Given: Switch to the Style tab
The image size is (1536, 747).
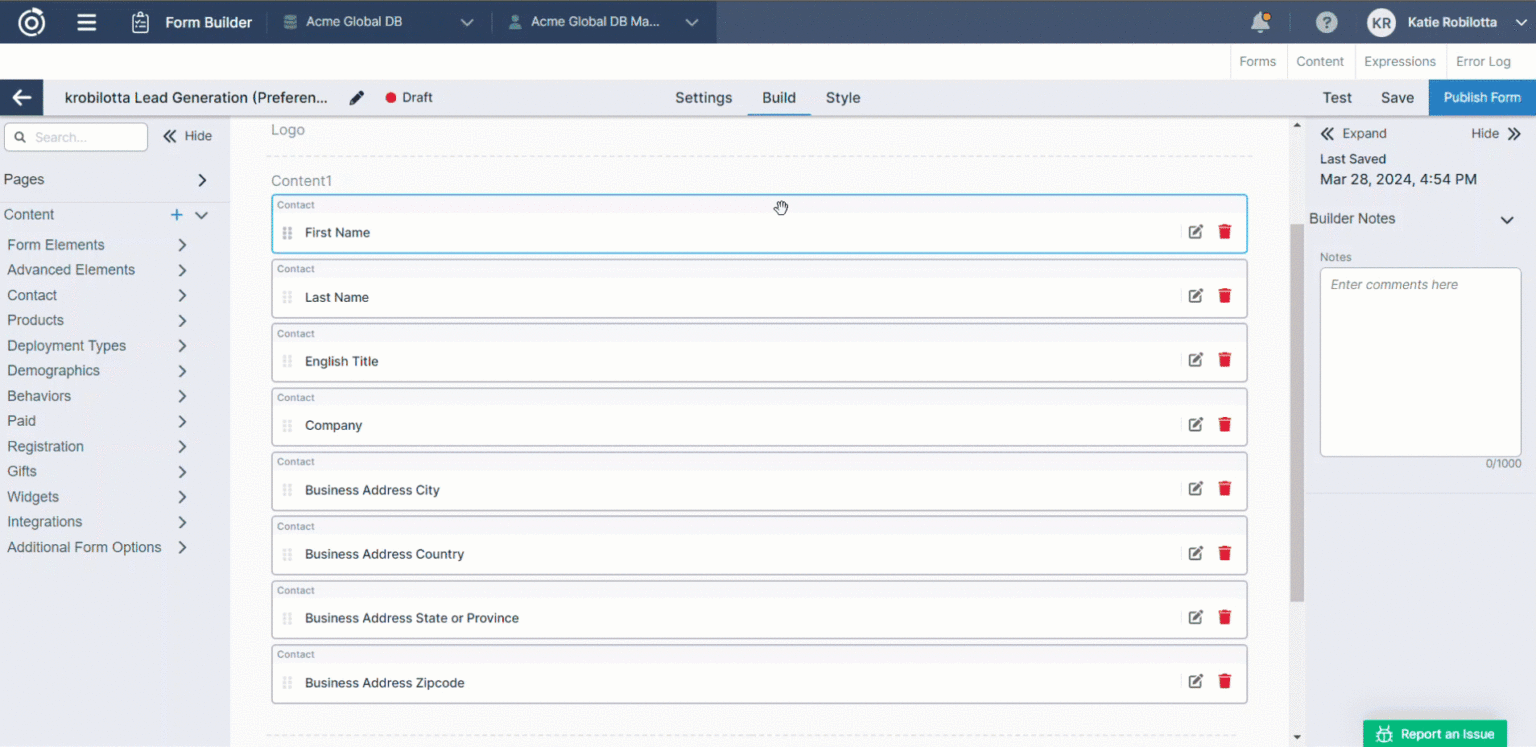Looking at the screenshot, I should click(842, 98).
